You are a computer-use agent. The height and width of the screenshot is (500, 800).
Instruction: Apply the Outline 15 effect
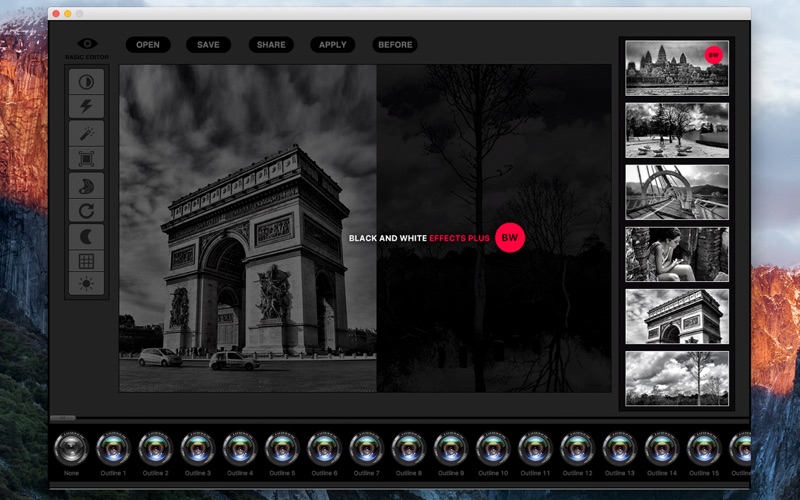pos(704,448)
